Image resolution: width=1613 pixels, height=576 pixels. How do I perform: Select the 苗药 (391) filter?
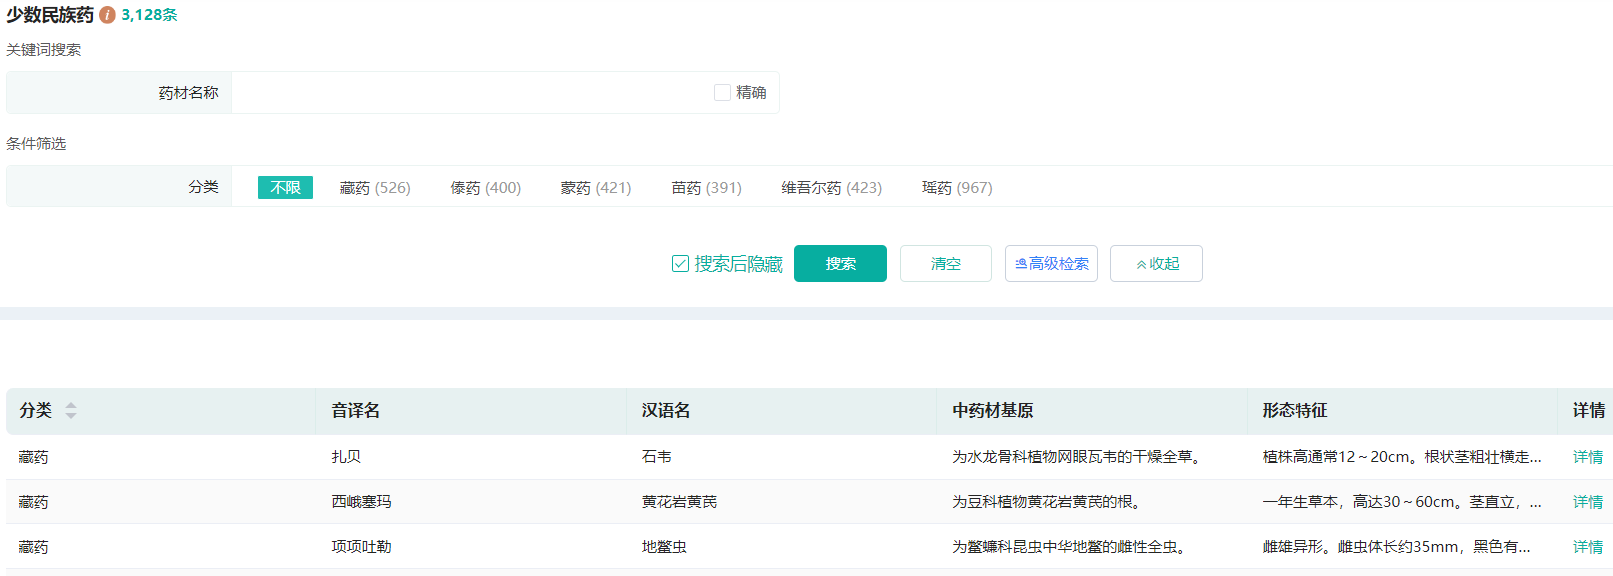(x=706, y=188)
